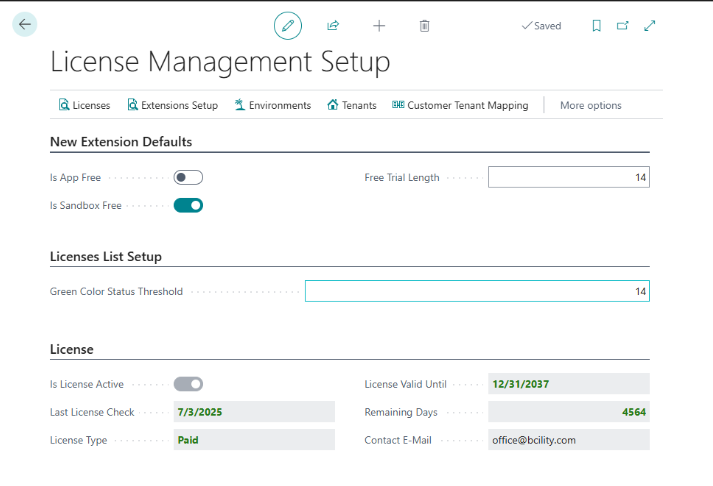
Task: Click the Free Trial Length input field
Action: (568, 178)
